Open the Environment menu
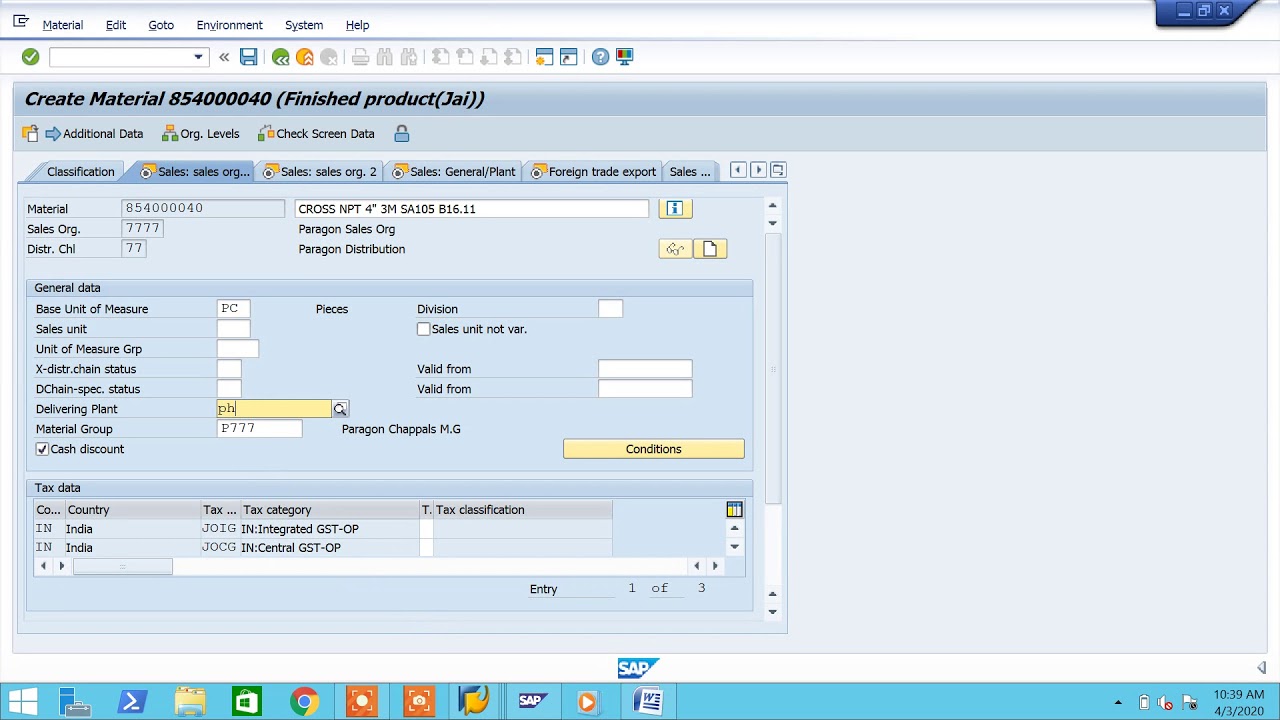 [229, 25]
